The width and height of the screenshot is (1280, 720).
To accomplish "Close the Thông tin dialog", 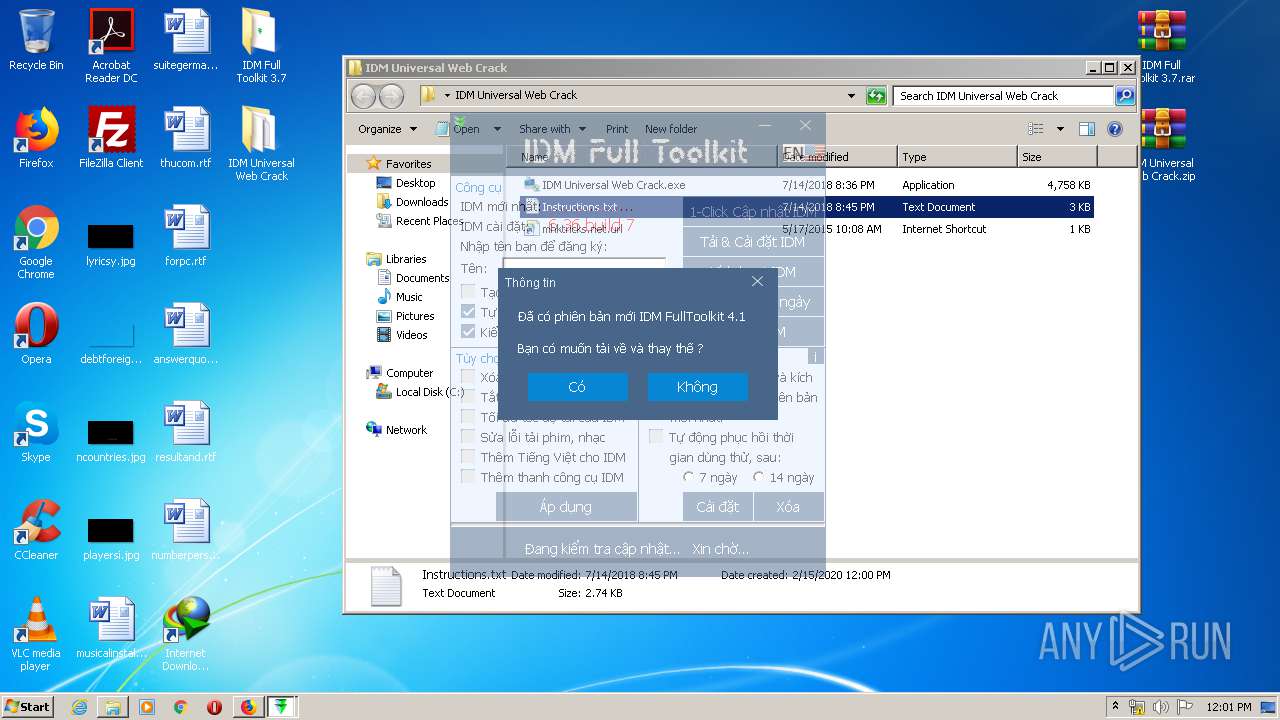I will [x=757, y=282].
